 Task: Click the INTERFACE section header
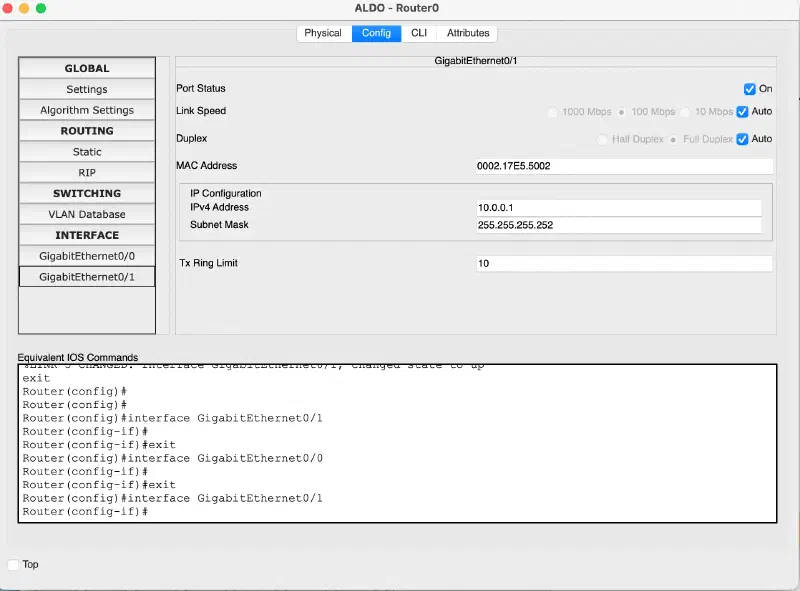click(87, 235)
